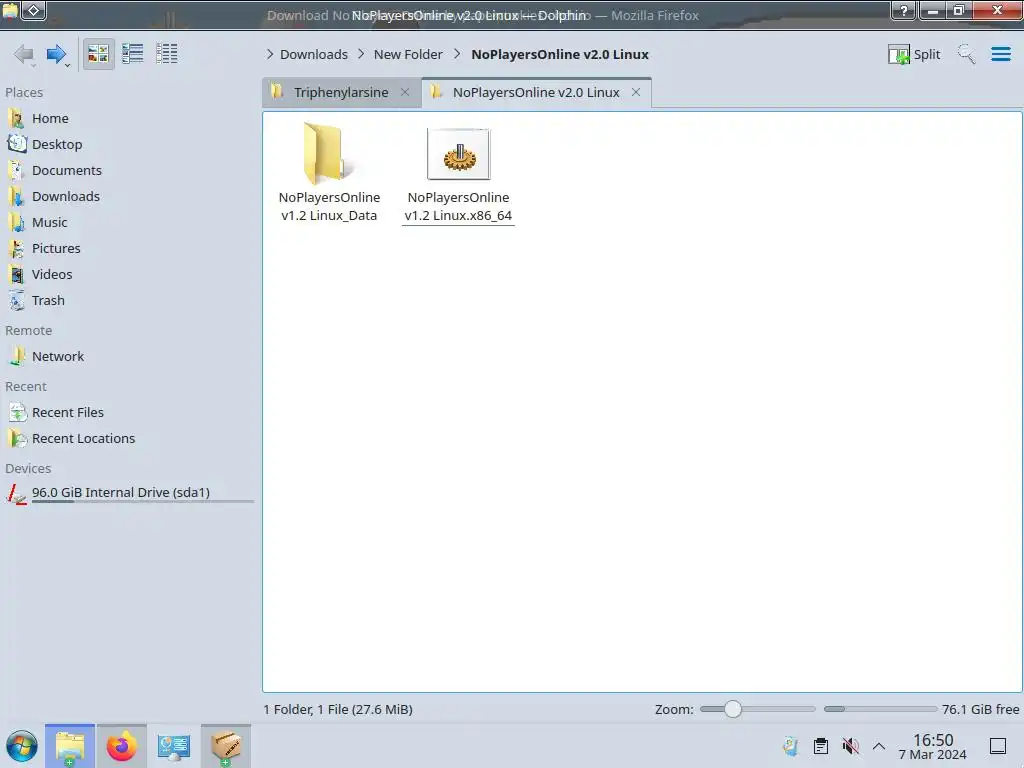
Task: Open the search magnifier tool
Action: (x=966, y=54)
